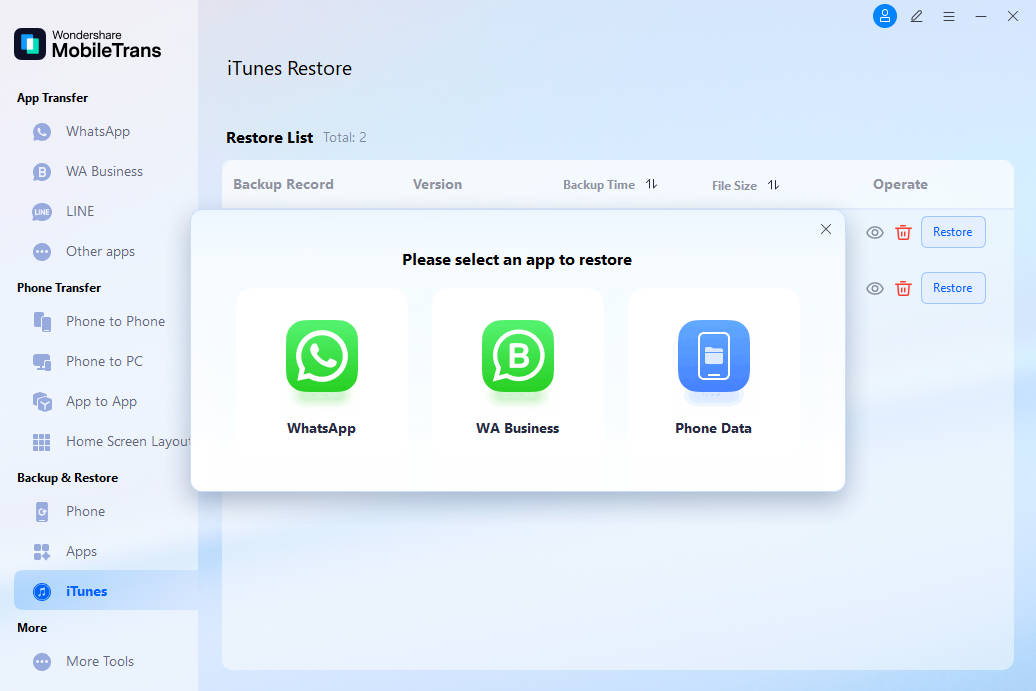Click Restore for the first backup record
The height and width of the screenshot is (691, 1036).
pyautogui.click(x=953, y=232)
